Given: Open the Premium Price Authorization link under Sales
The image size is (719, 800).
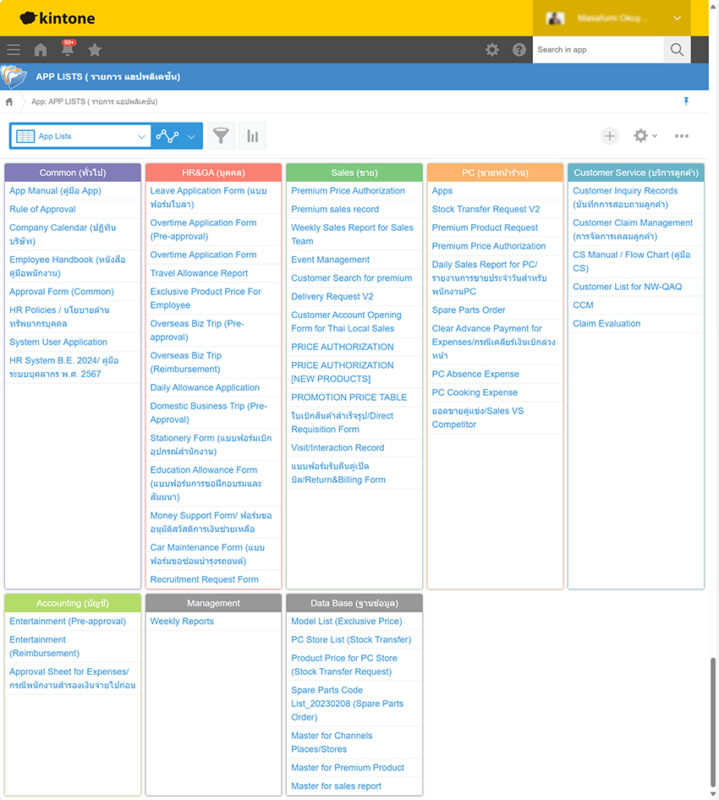Looking at the screenshot, I should tap(348, 191).
